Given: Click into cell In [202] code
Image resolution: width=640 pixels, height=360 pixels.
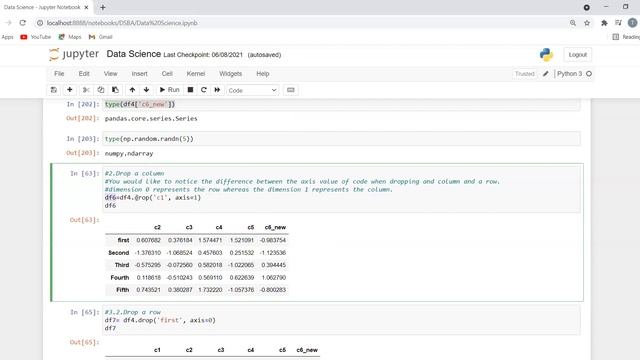Looking at the screenshot, I should [x=341, y=104].
